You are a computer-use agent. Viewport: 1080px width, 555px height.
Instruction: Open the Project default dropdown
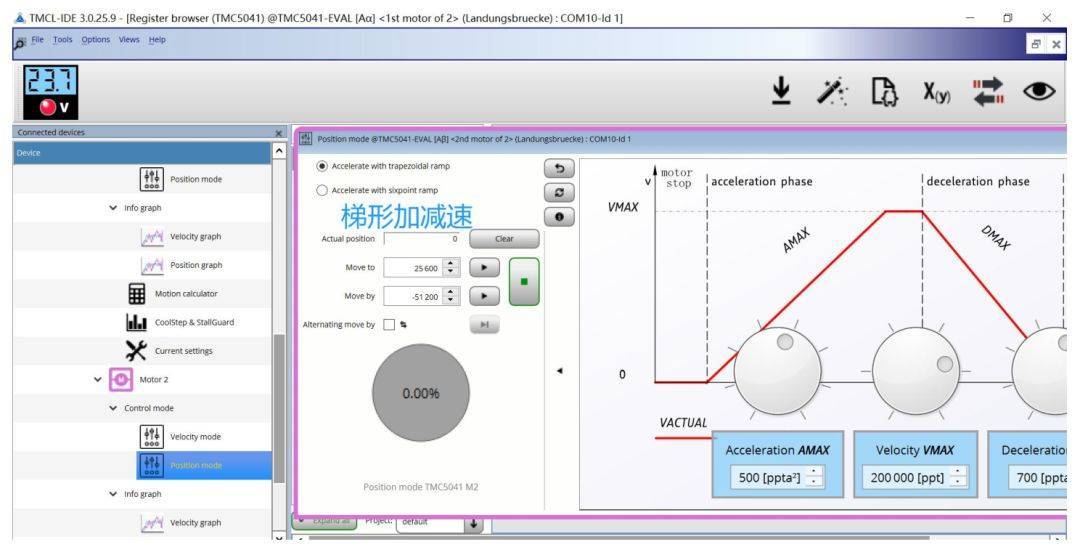474,522
